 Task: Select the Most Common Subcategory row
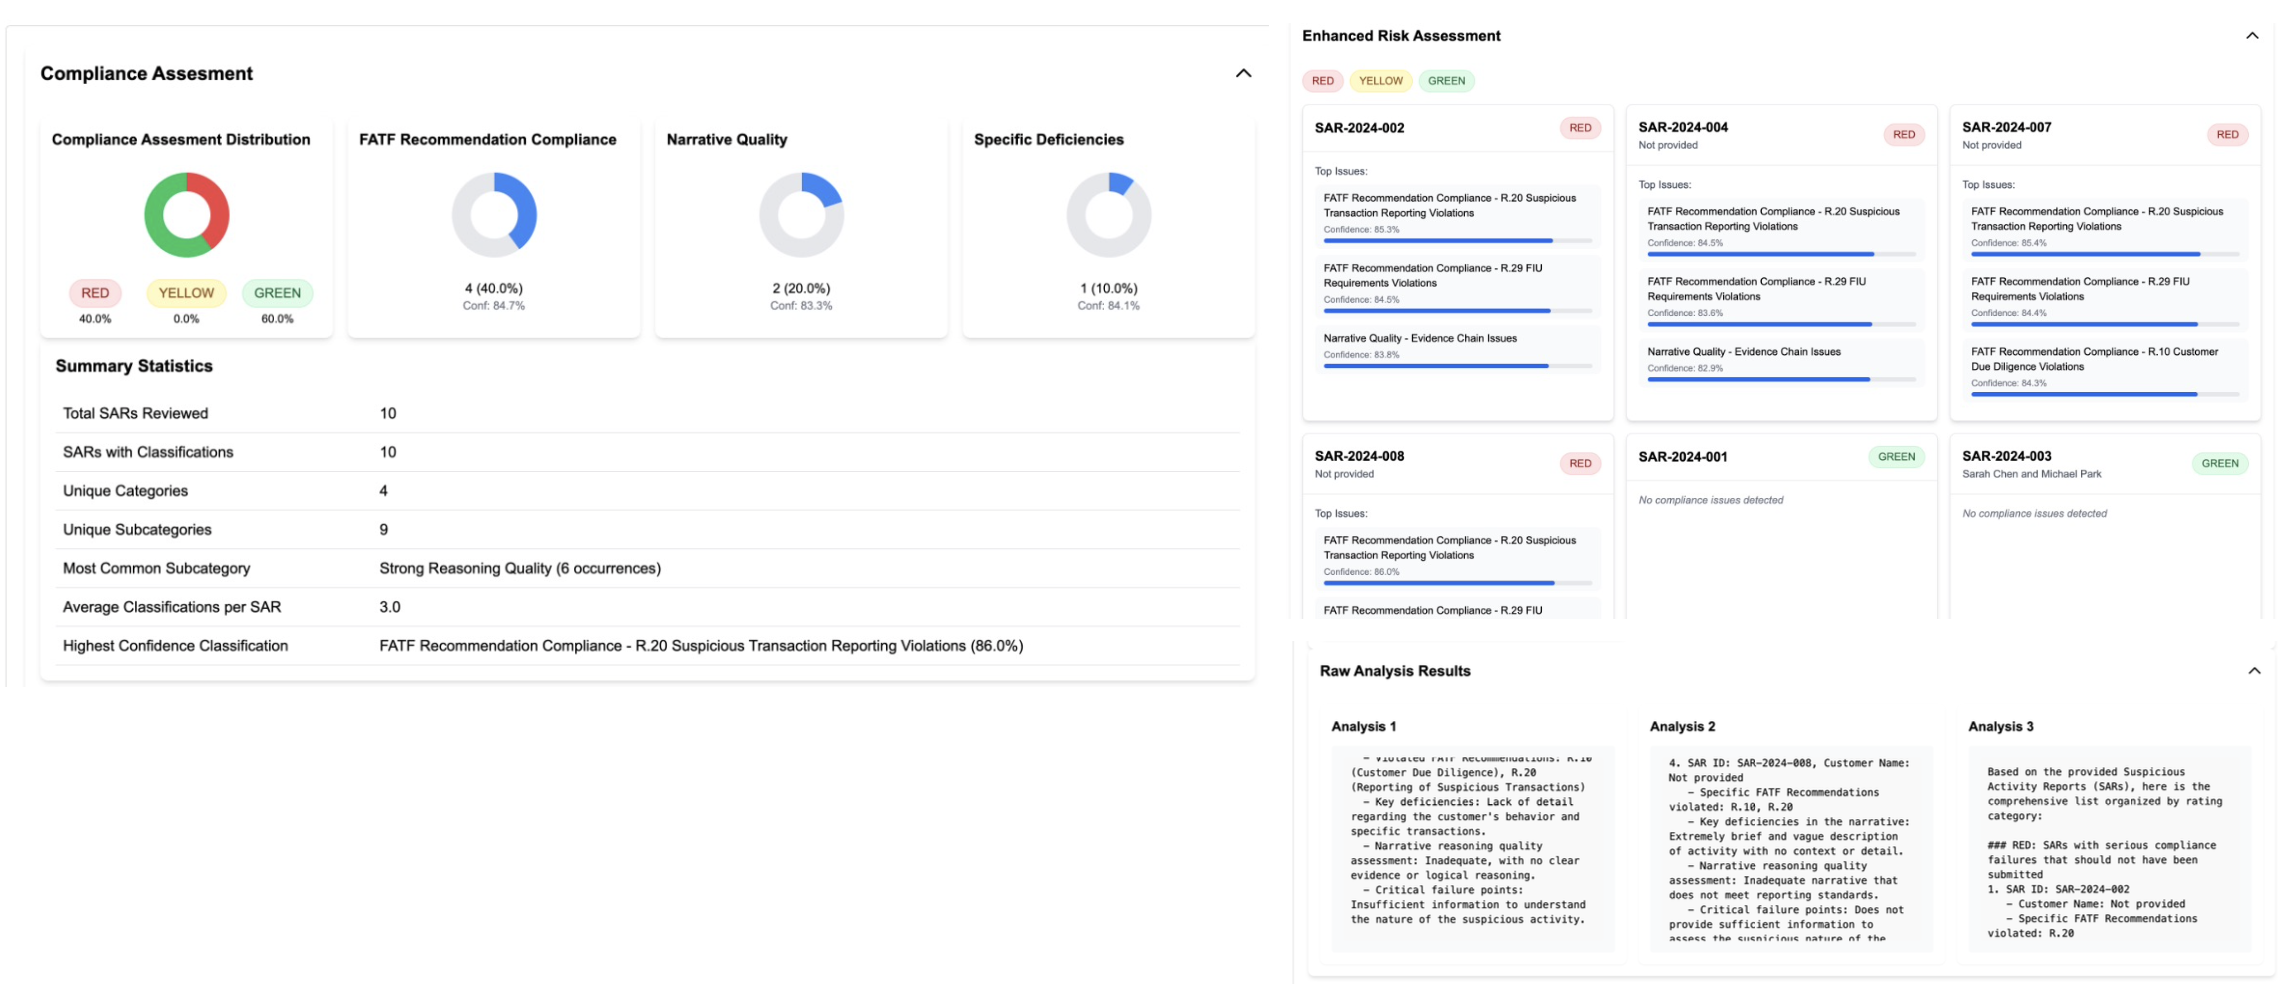(519, 568)
